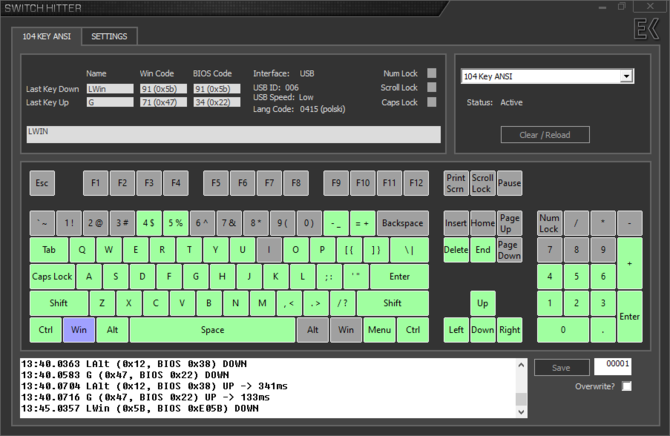Click the LWIN typed-keys text box
Image resolution: width=670 pixels, height=436 pixels.
pyautogui.click(x=233, y=134)
